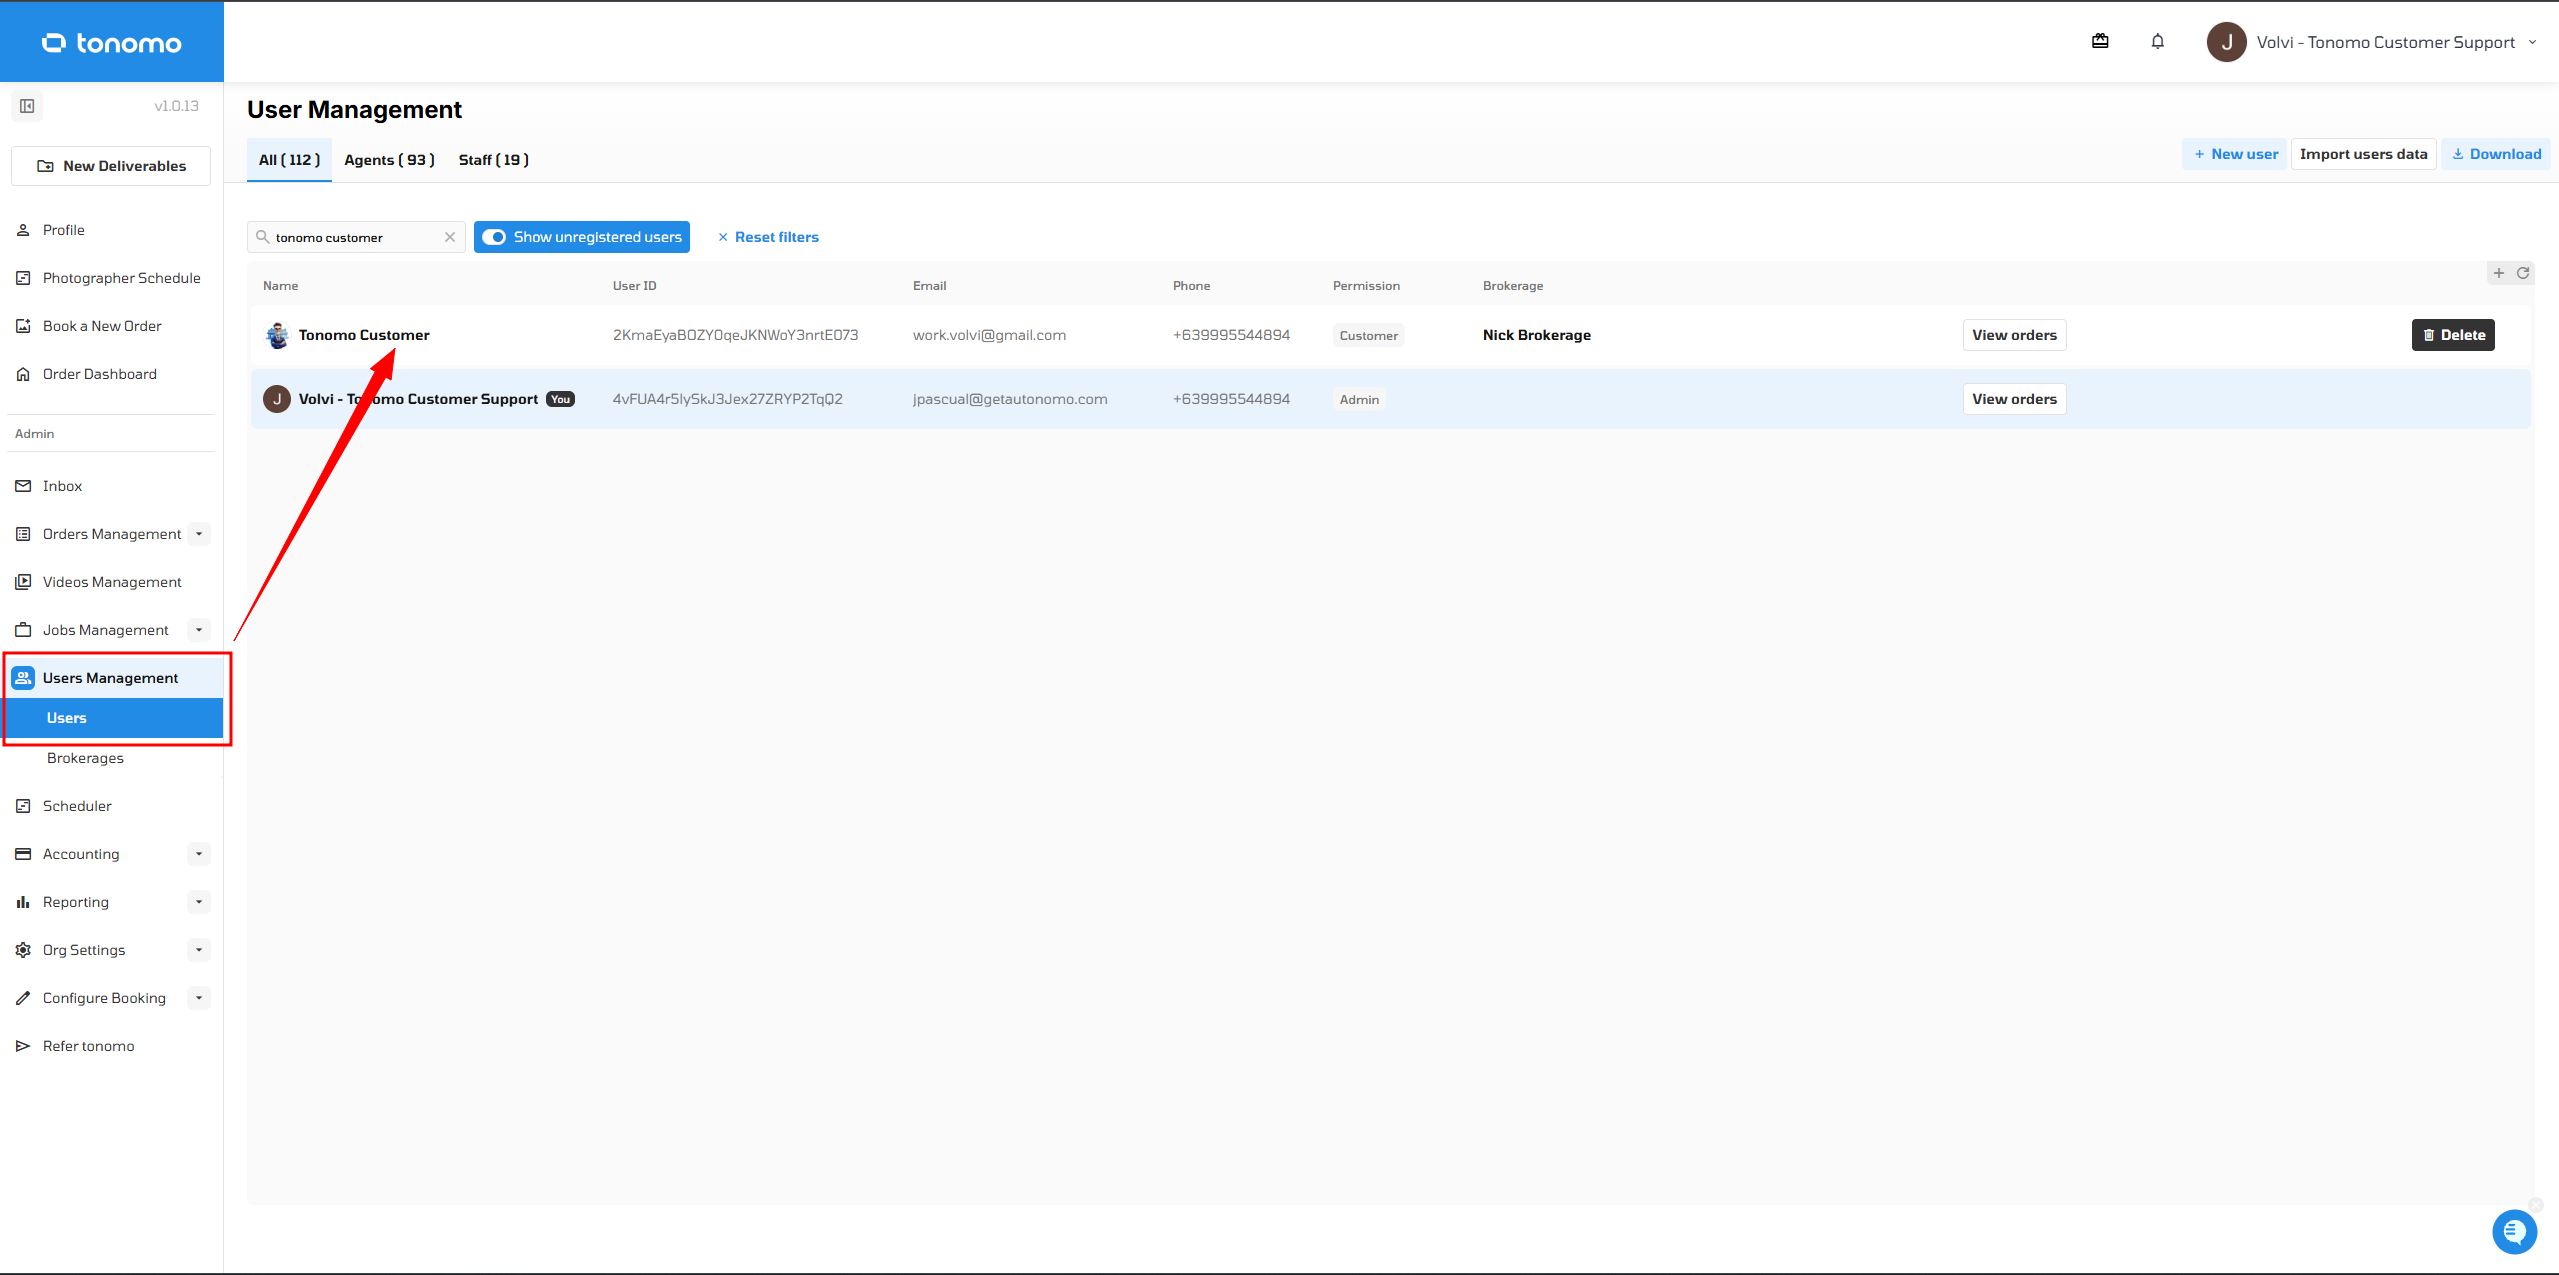Expand Reporting submenu
2559x1275 pixels.
(199, 902)
